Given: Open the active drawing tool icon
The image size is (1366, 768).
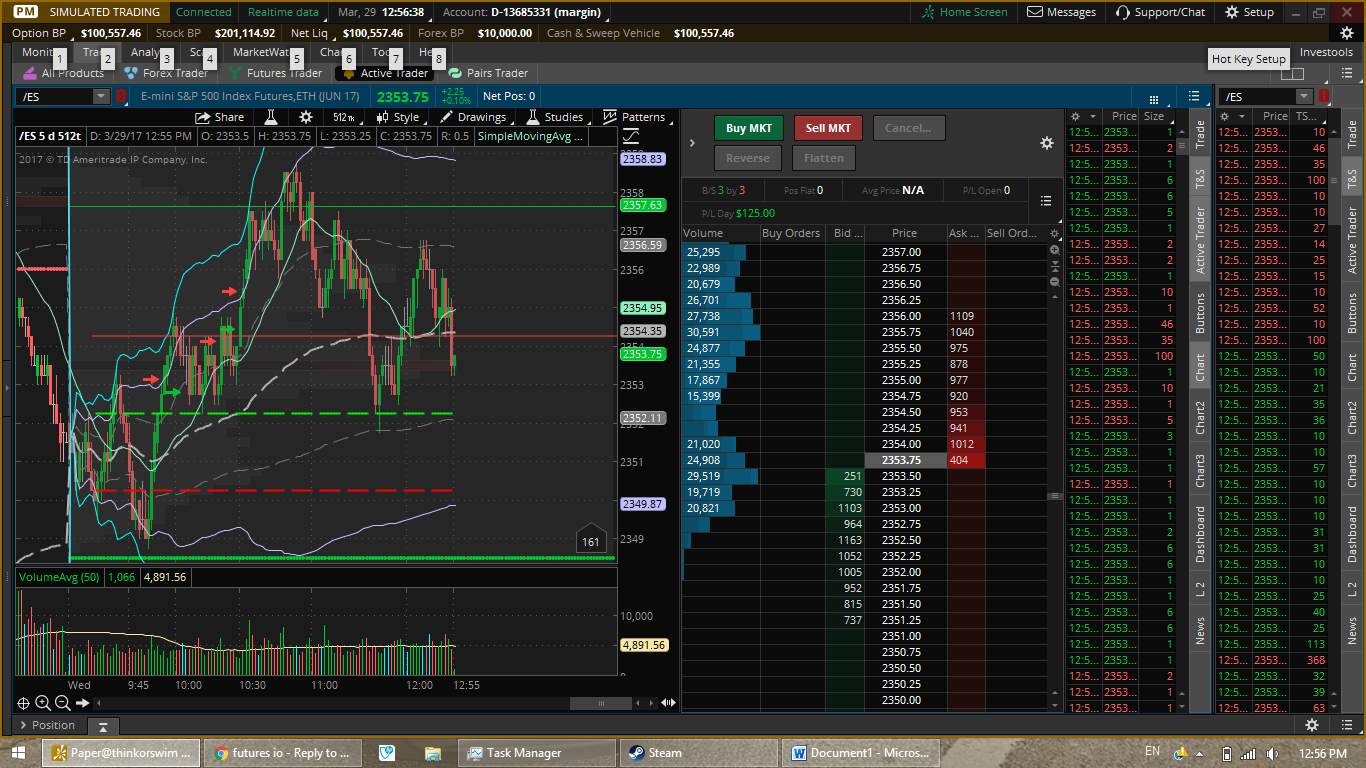Looking at the screenshot, I should [632, 136].
